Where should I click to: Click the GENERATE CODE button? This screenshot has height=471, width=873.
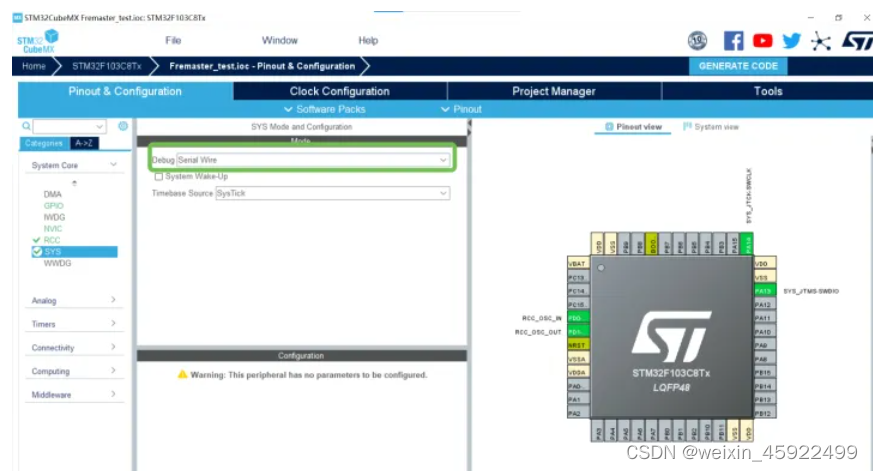738,66
